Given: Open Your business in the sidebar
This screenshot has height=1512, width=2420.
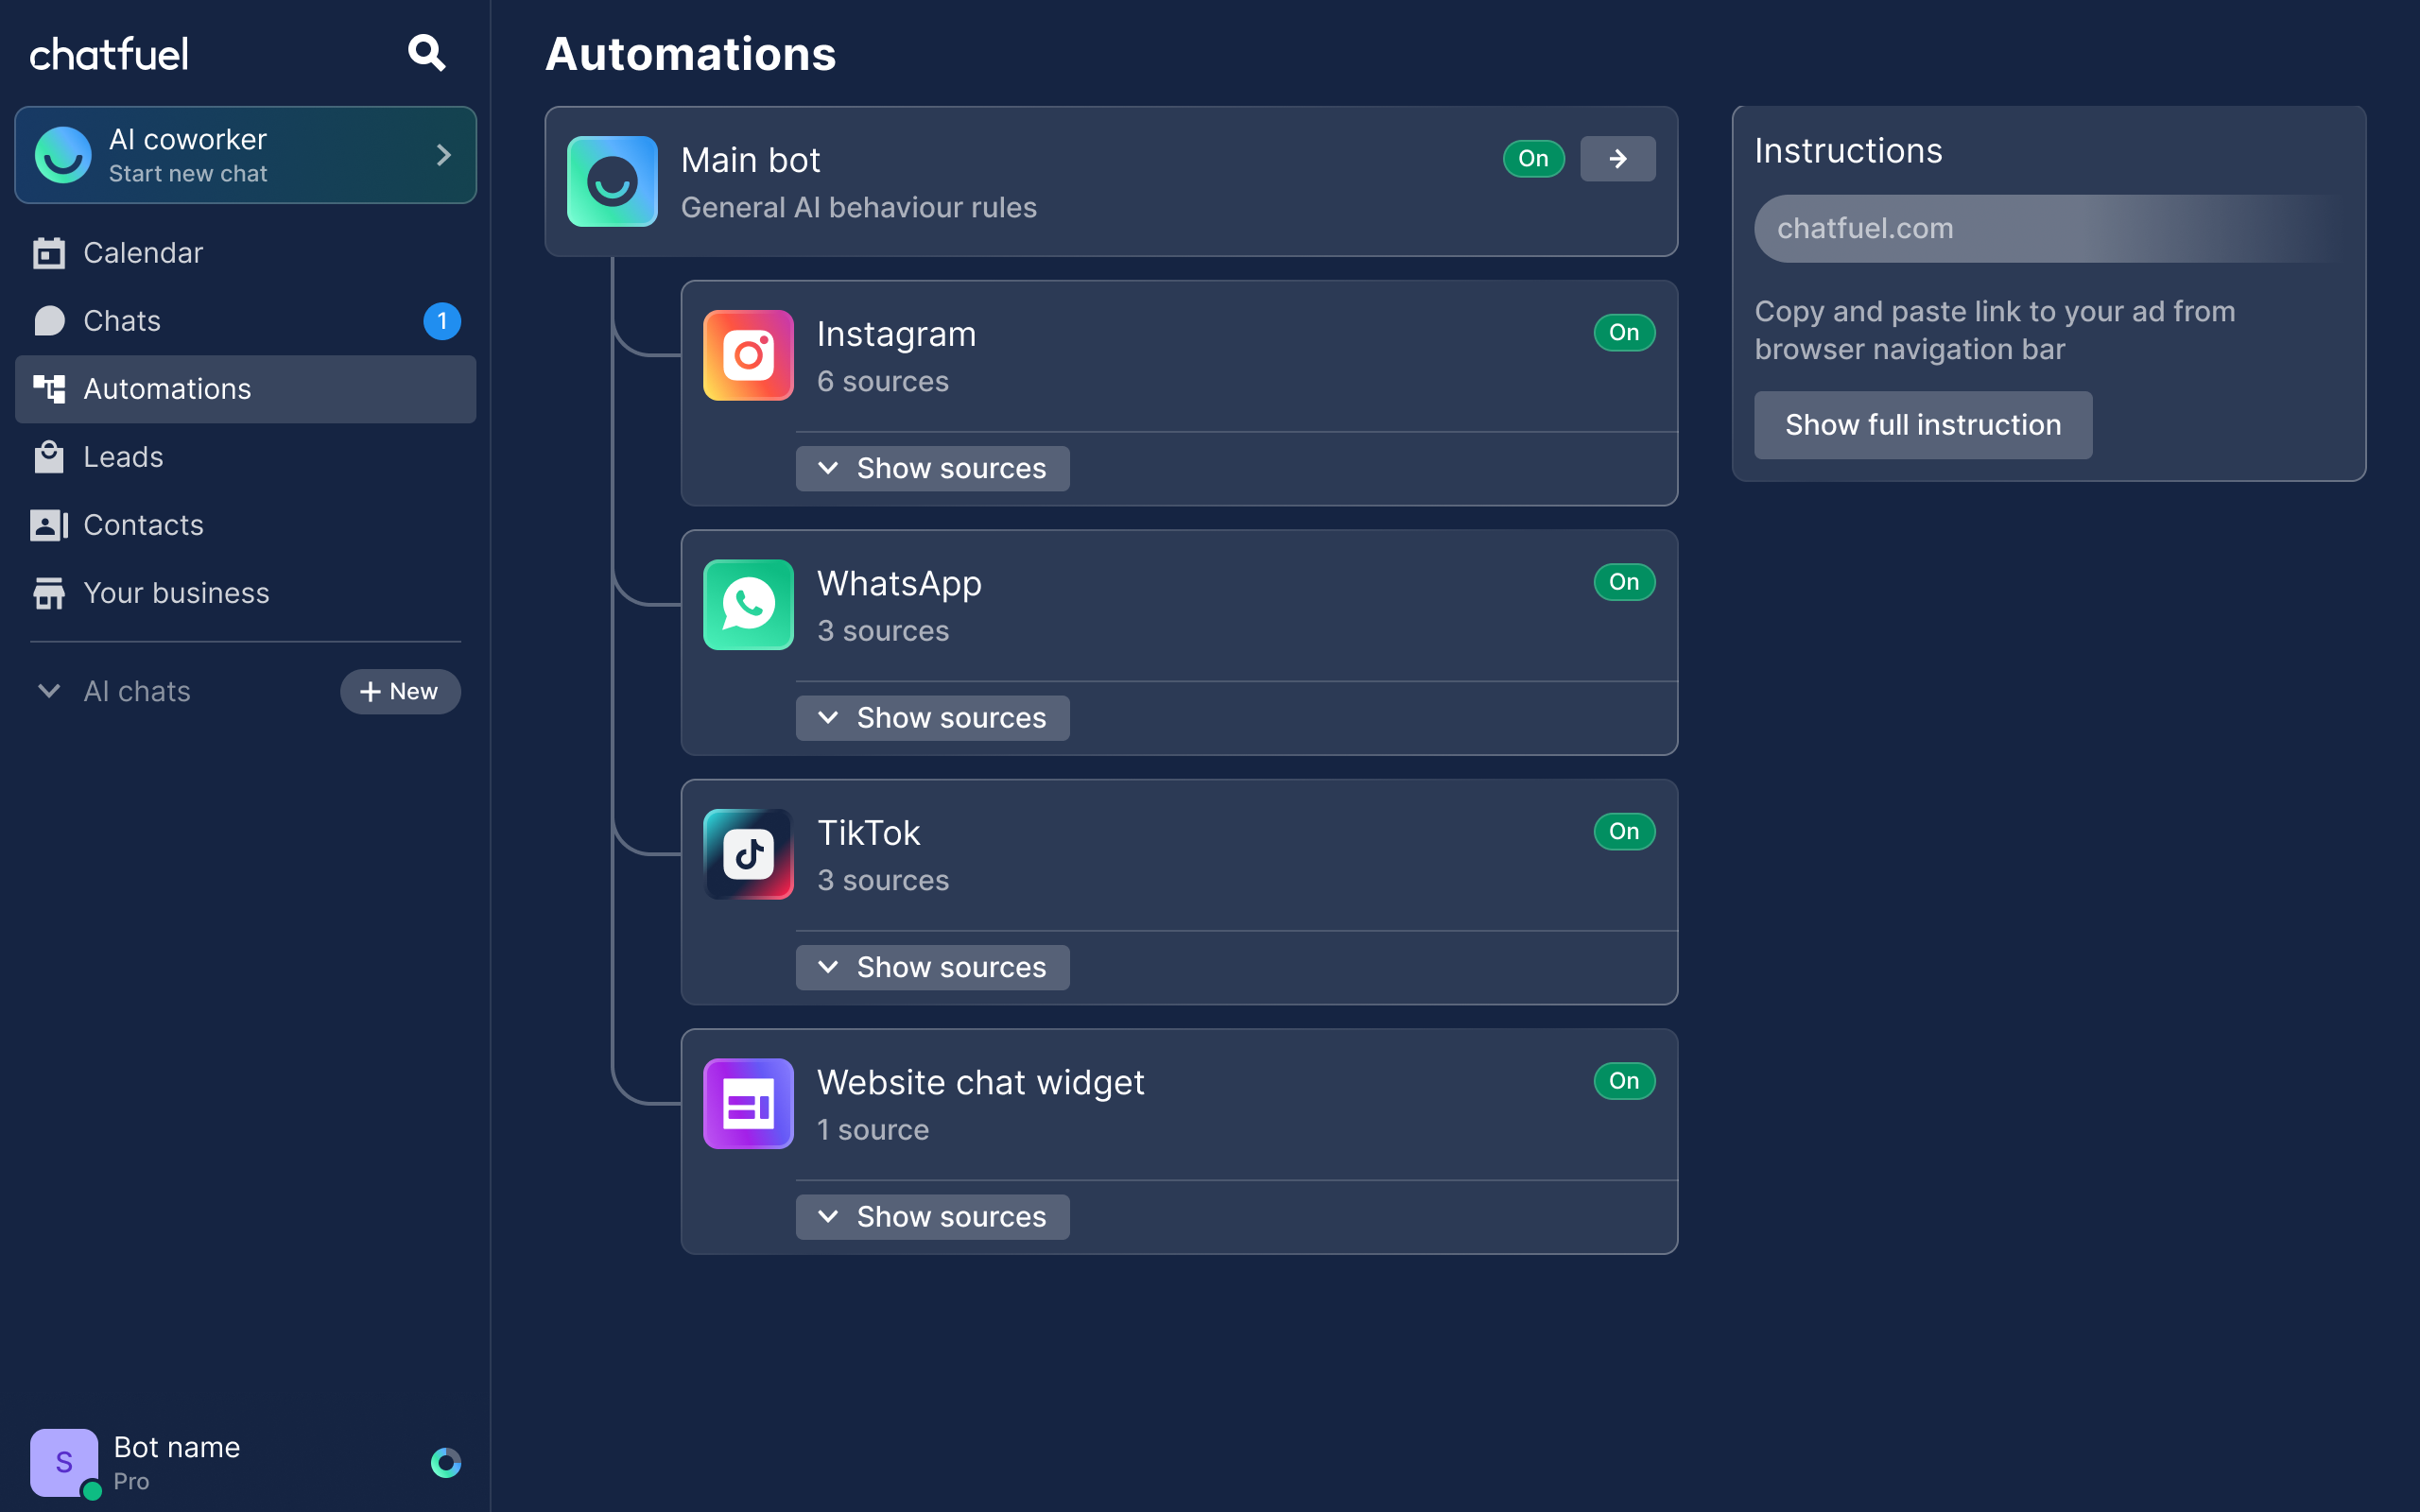Looking at the screenshot, I should tap(245, 593).
